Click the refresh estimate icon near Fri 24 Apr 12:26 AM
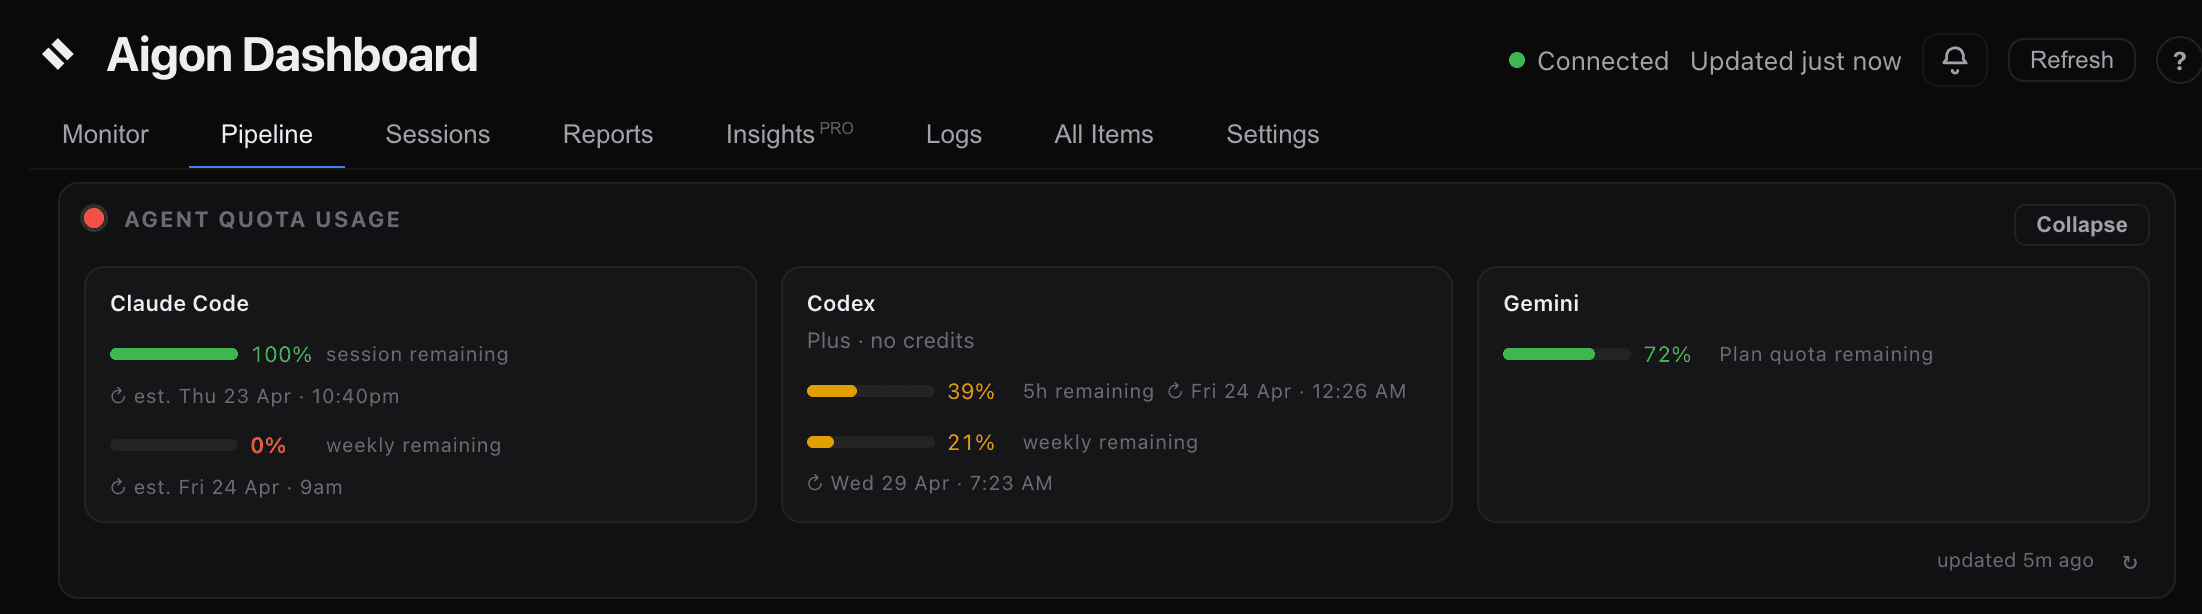 pyautogui.click(x=1174, y=391)
